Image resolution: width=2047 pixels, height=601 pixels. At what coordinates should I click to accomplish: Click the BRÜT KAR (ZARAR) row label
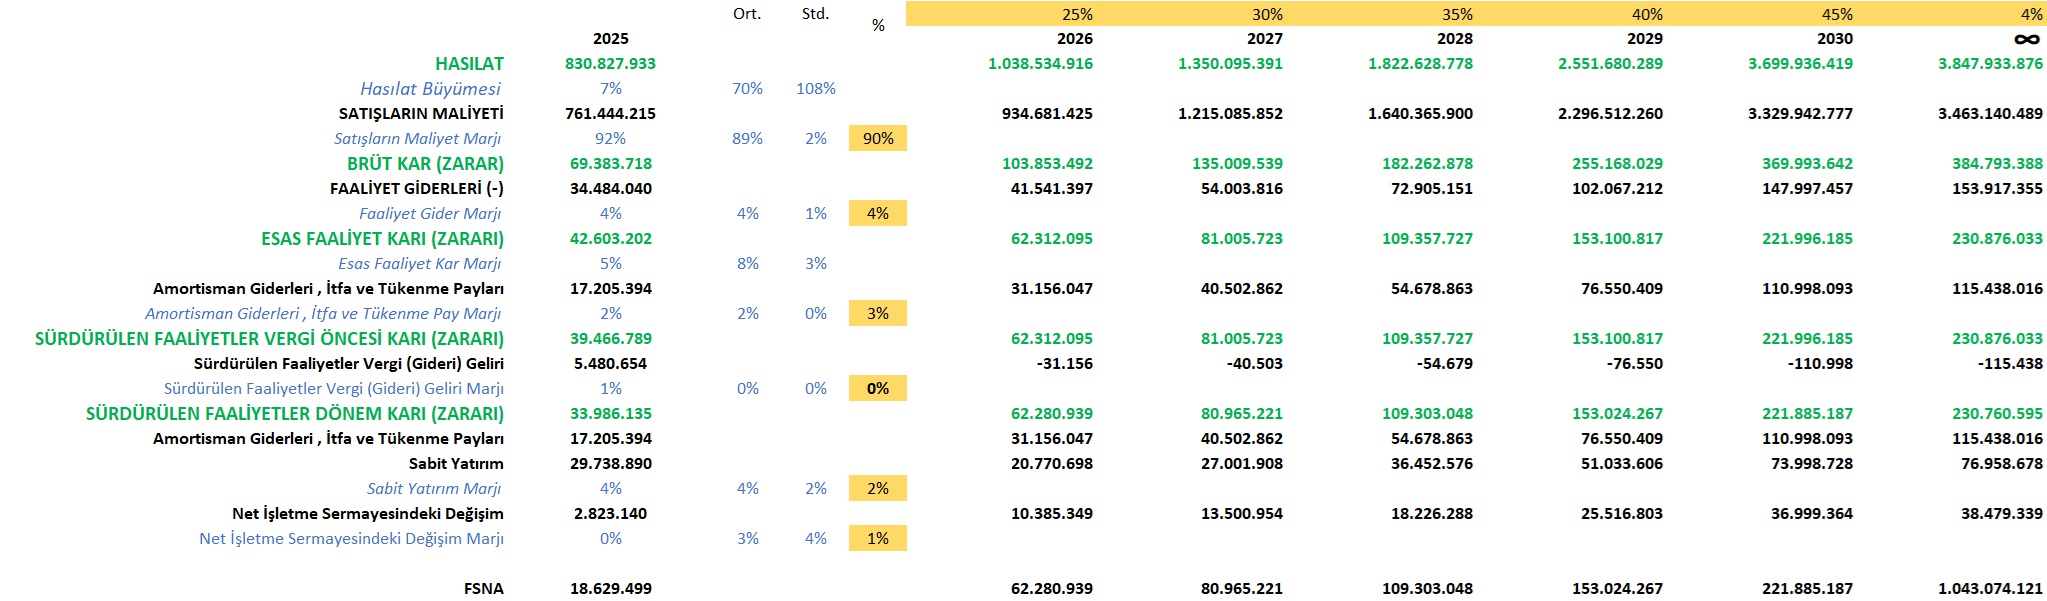click(425, 164)
